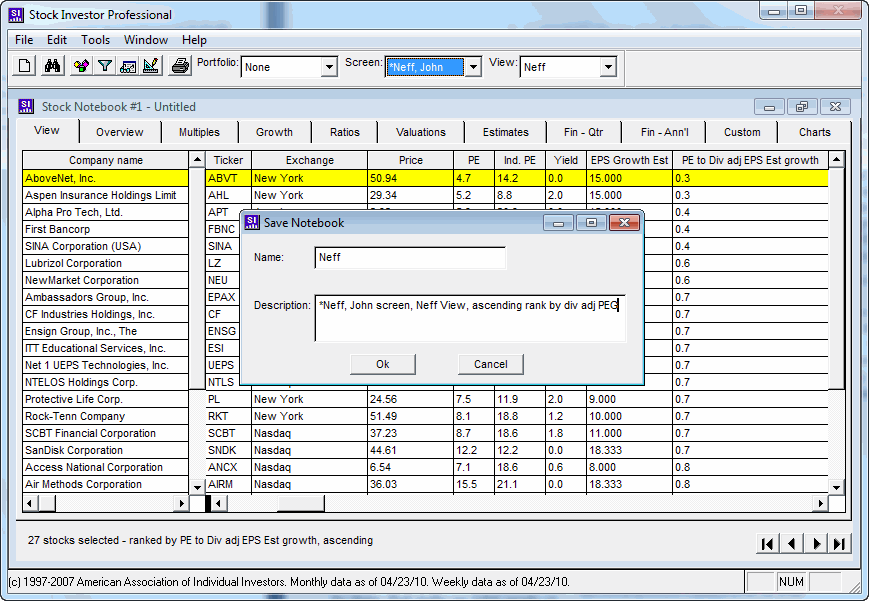Screen dimensions: 869x601
Task: Click the Description text box
Action: coord(469,317)
